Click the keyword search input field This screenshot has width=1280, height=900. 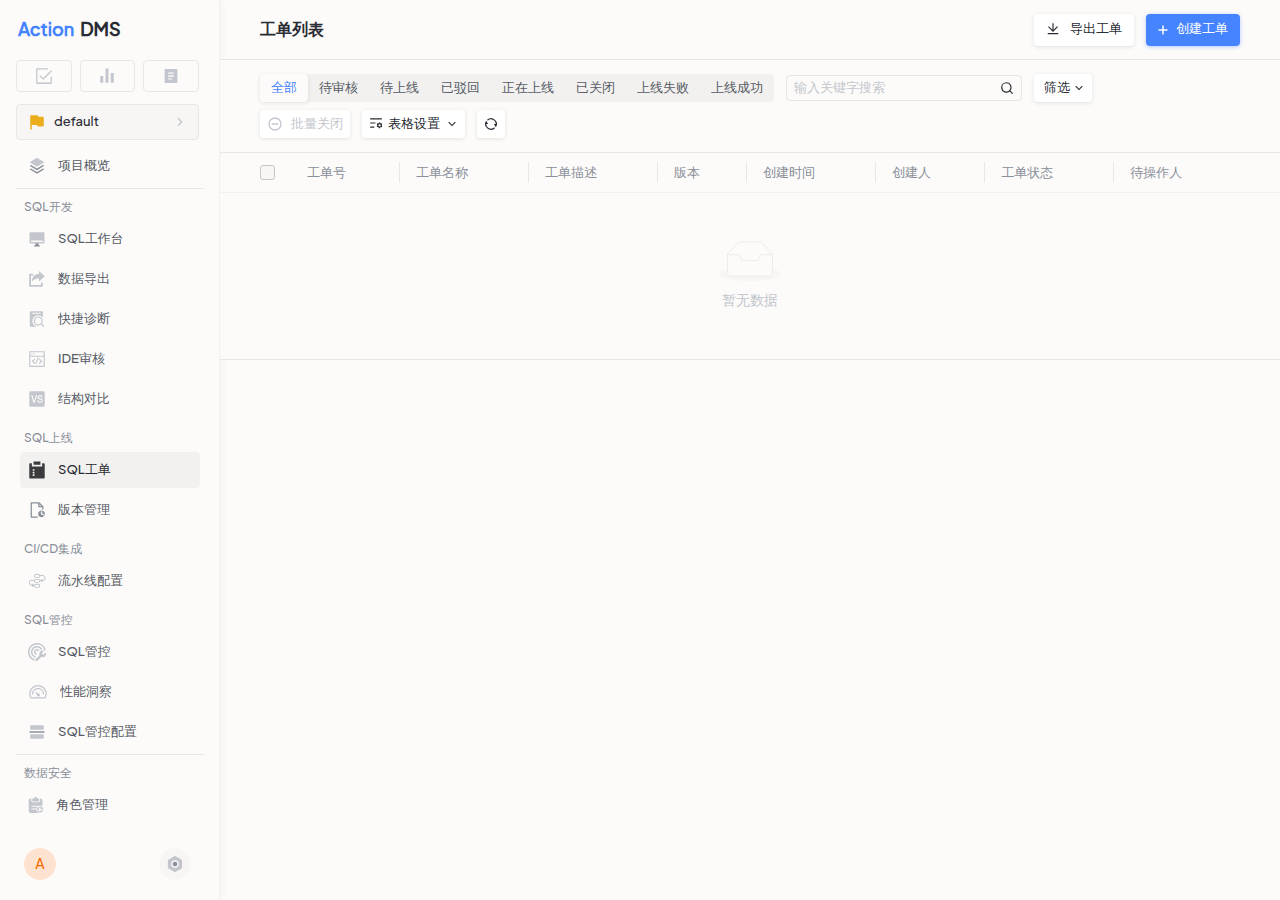[890, 87]
